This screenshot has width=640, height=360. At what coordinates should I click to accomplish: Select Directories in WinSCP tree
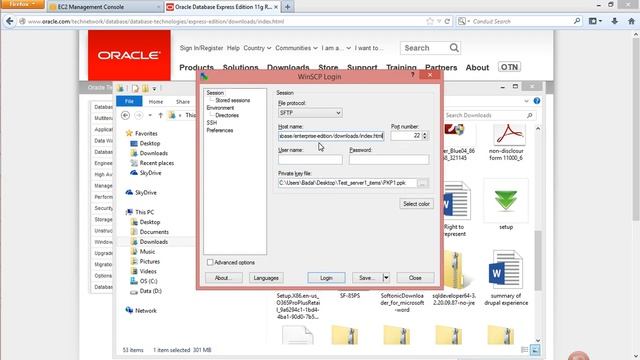coord(227,116)
